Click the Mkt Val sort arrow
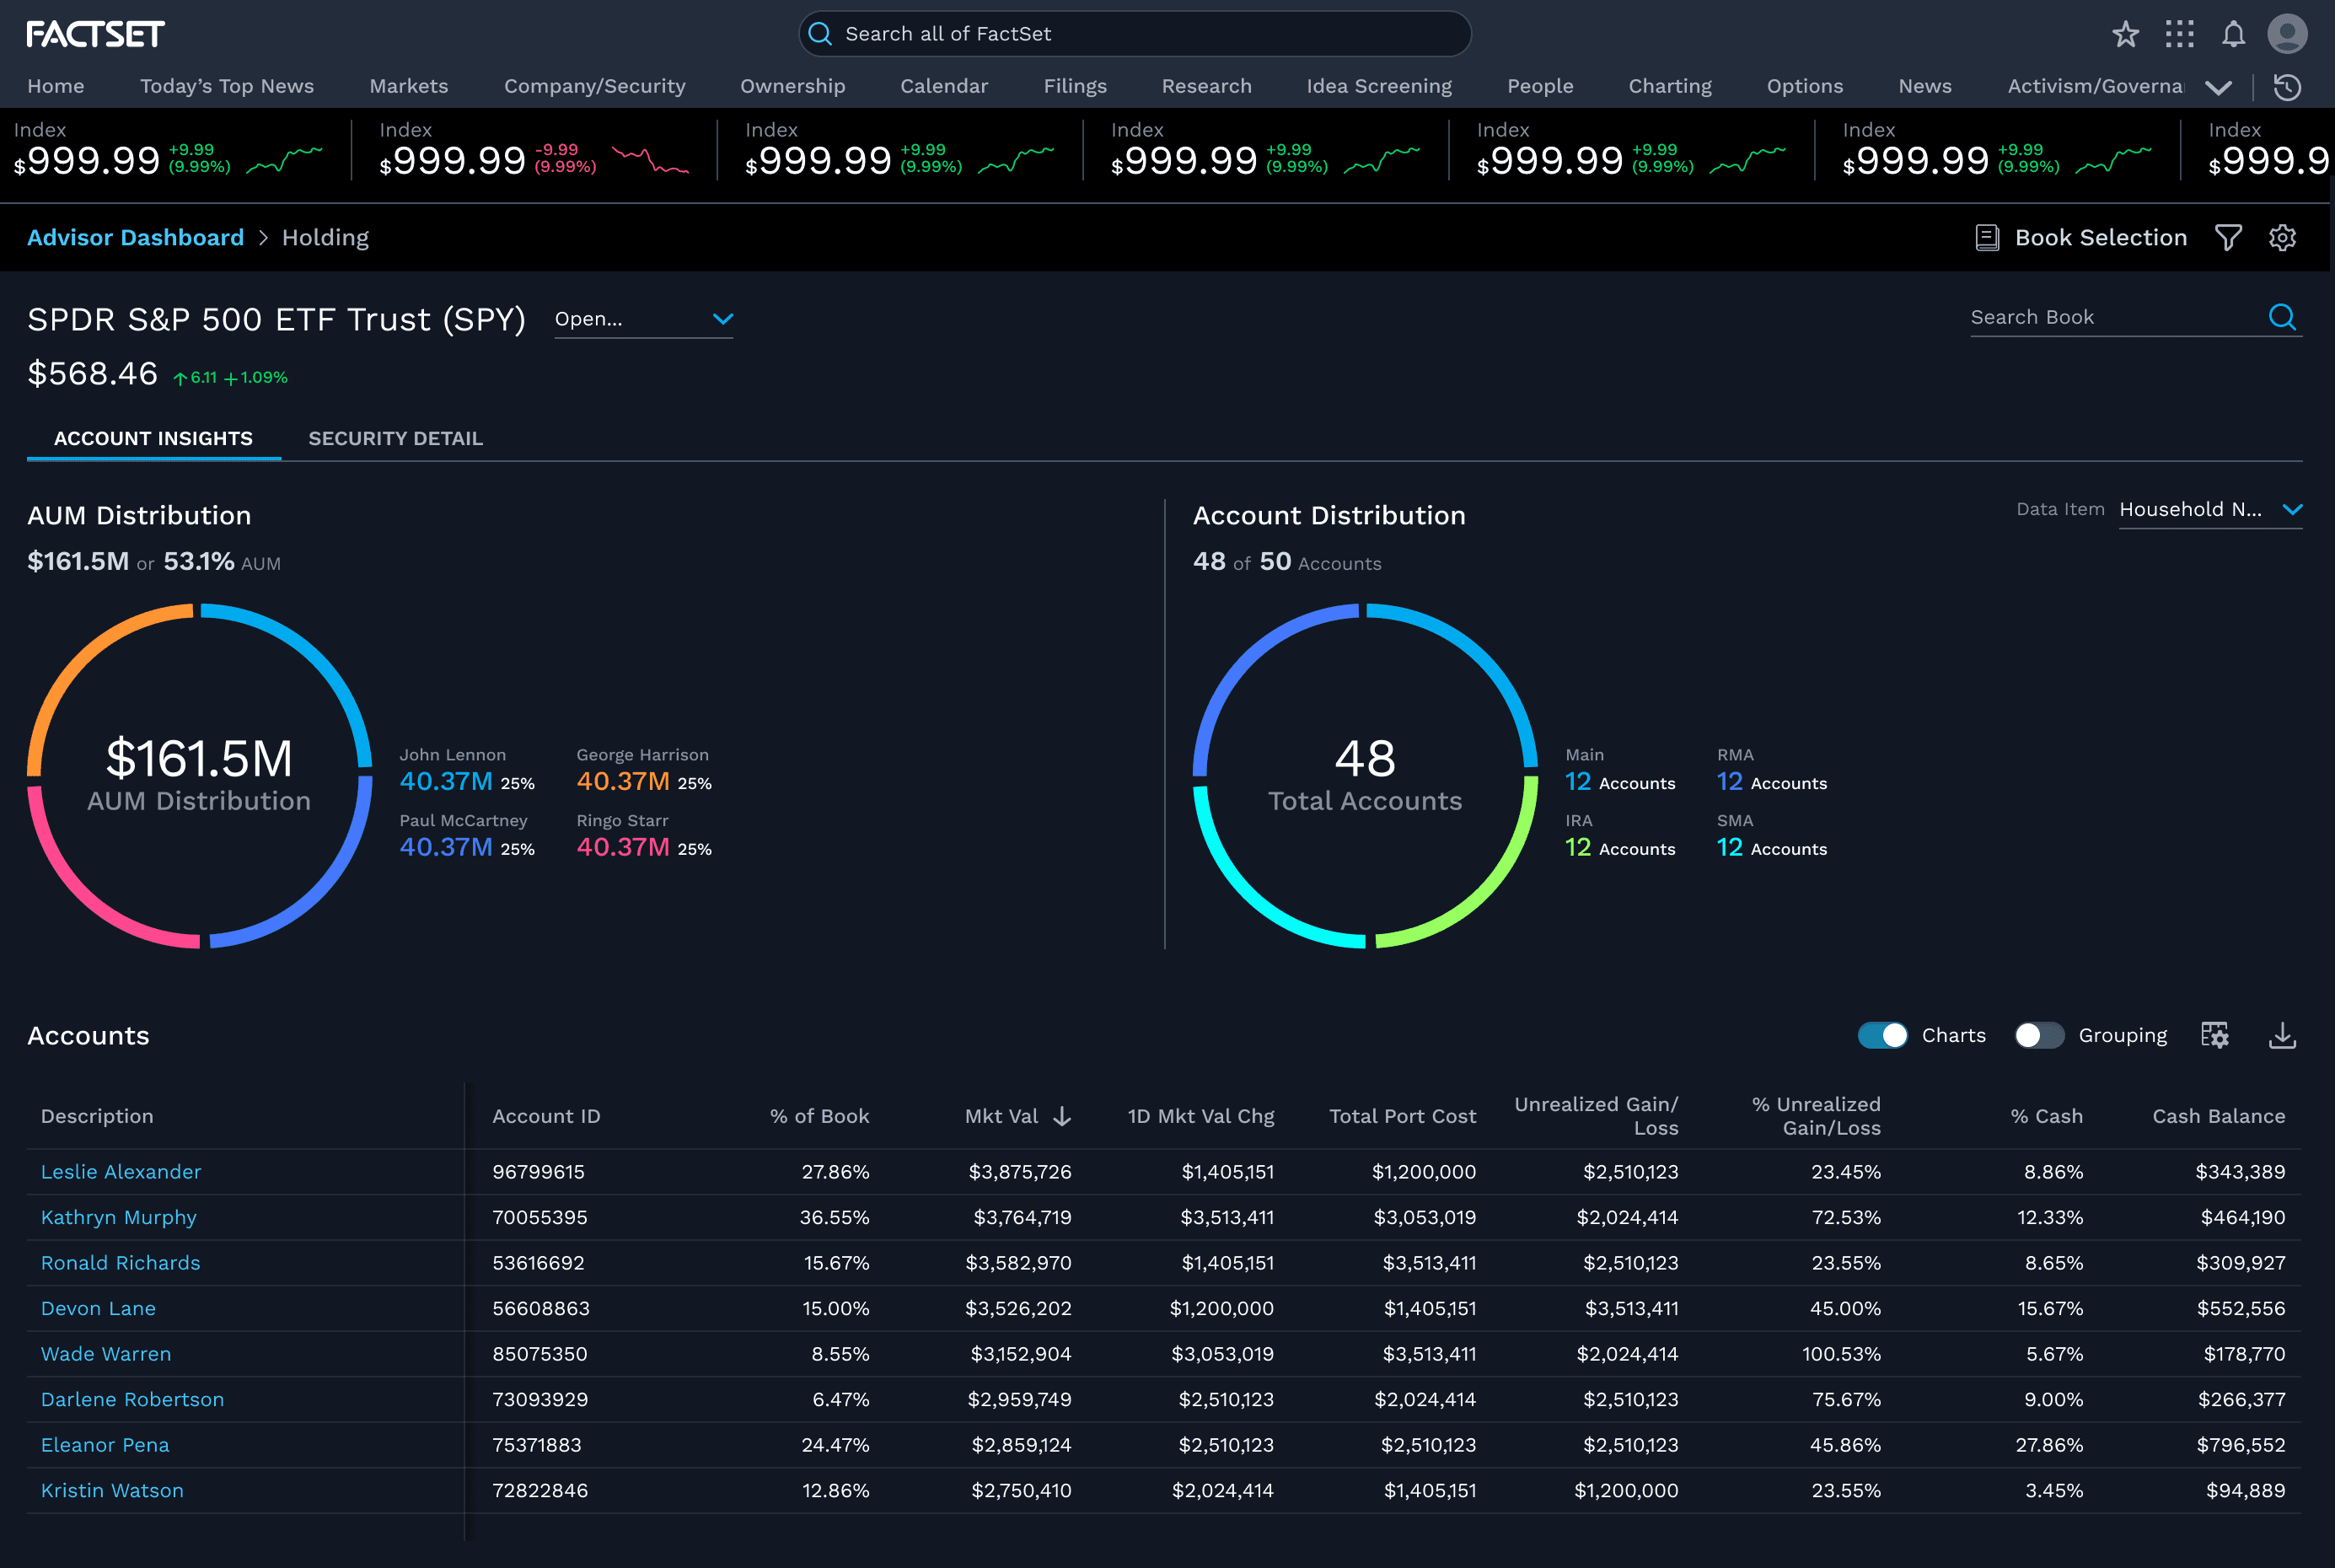Screen dimensions: 2335x1568 click(1062, 1116)
